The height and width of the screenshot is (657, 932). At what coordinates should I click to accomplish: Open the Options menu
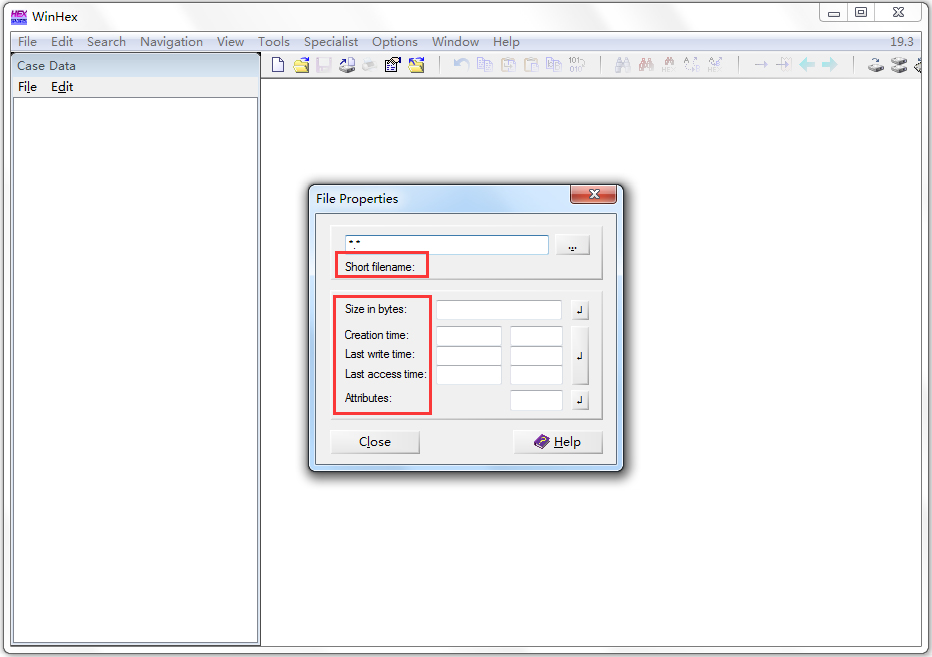tap(395, 42)
